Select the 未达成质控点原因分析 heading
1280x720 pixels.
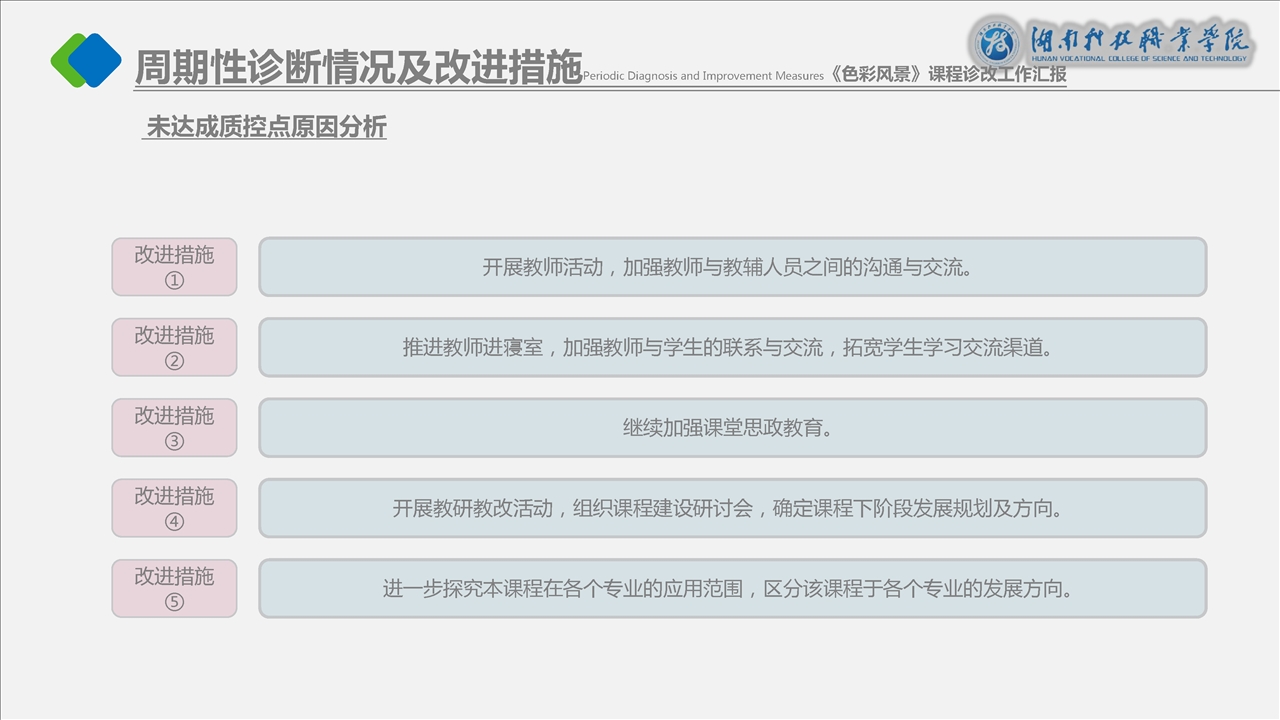266,128
